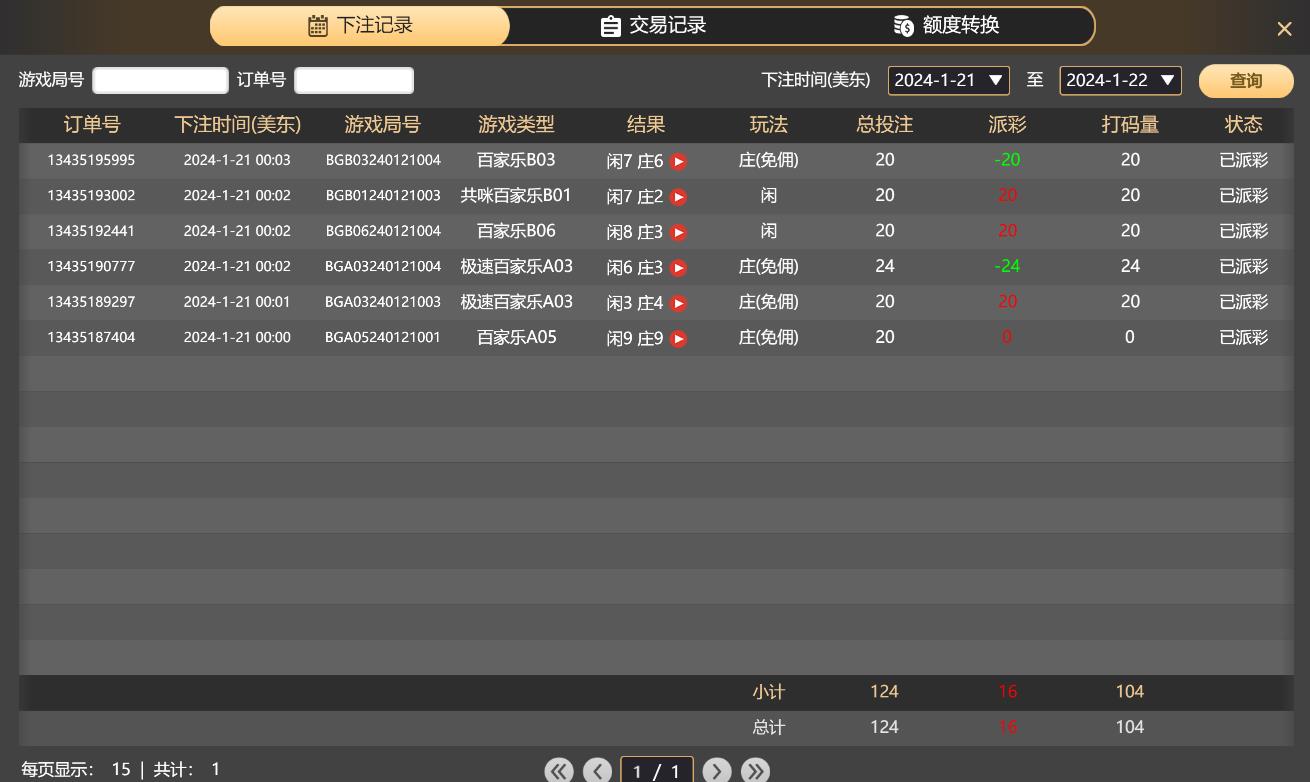Click the 下注时间(美东) column header
1310x782 pixels.
[x=237, y=125]
